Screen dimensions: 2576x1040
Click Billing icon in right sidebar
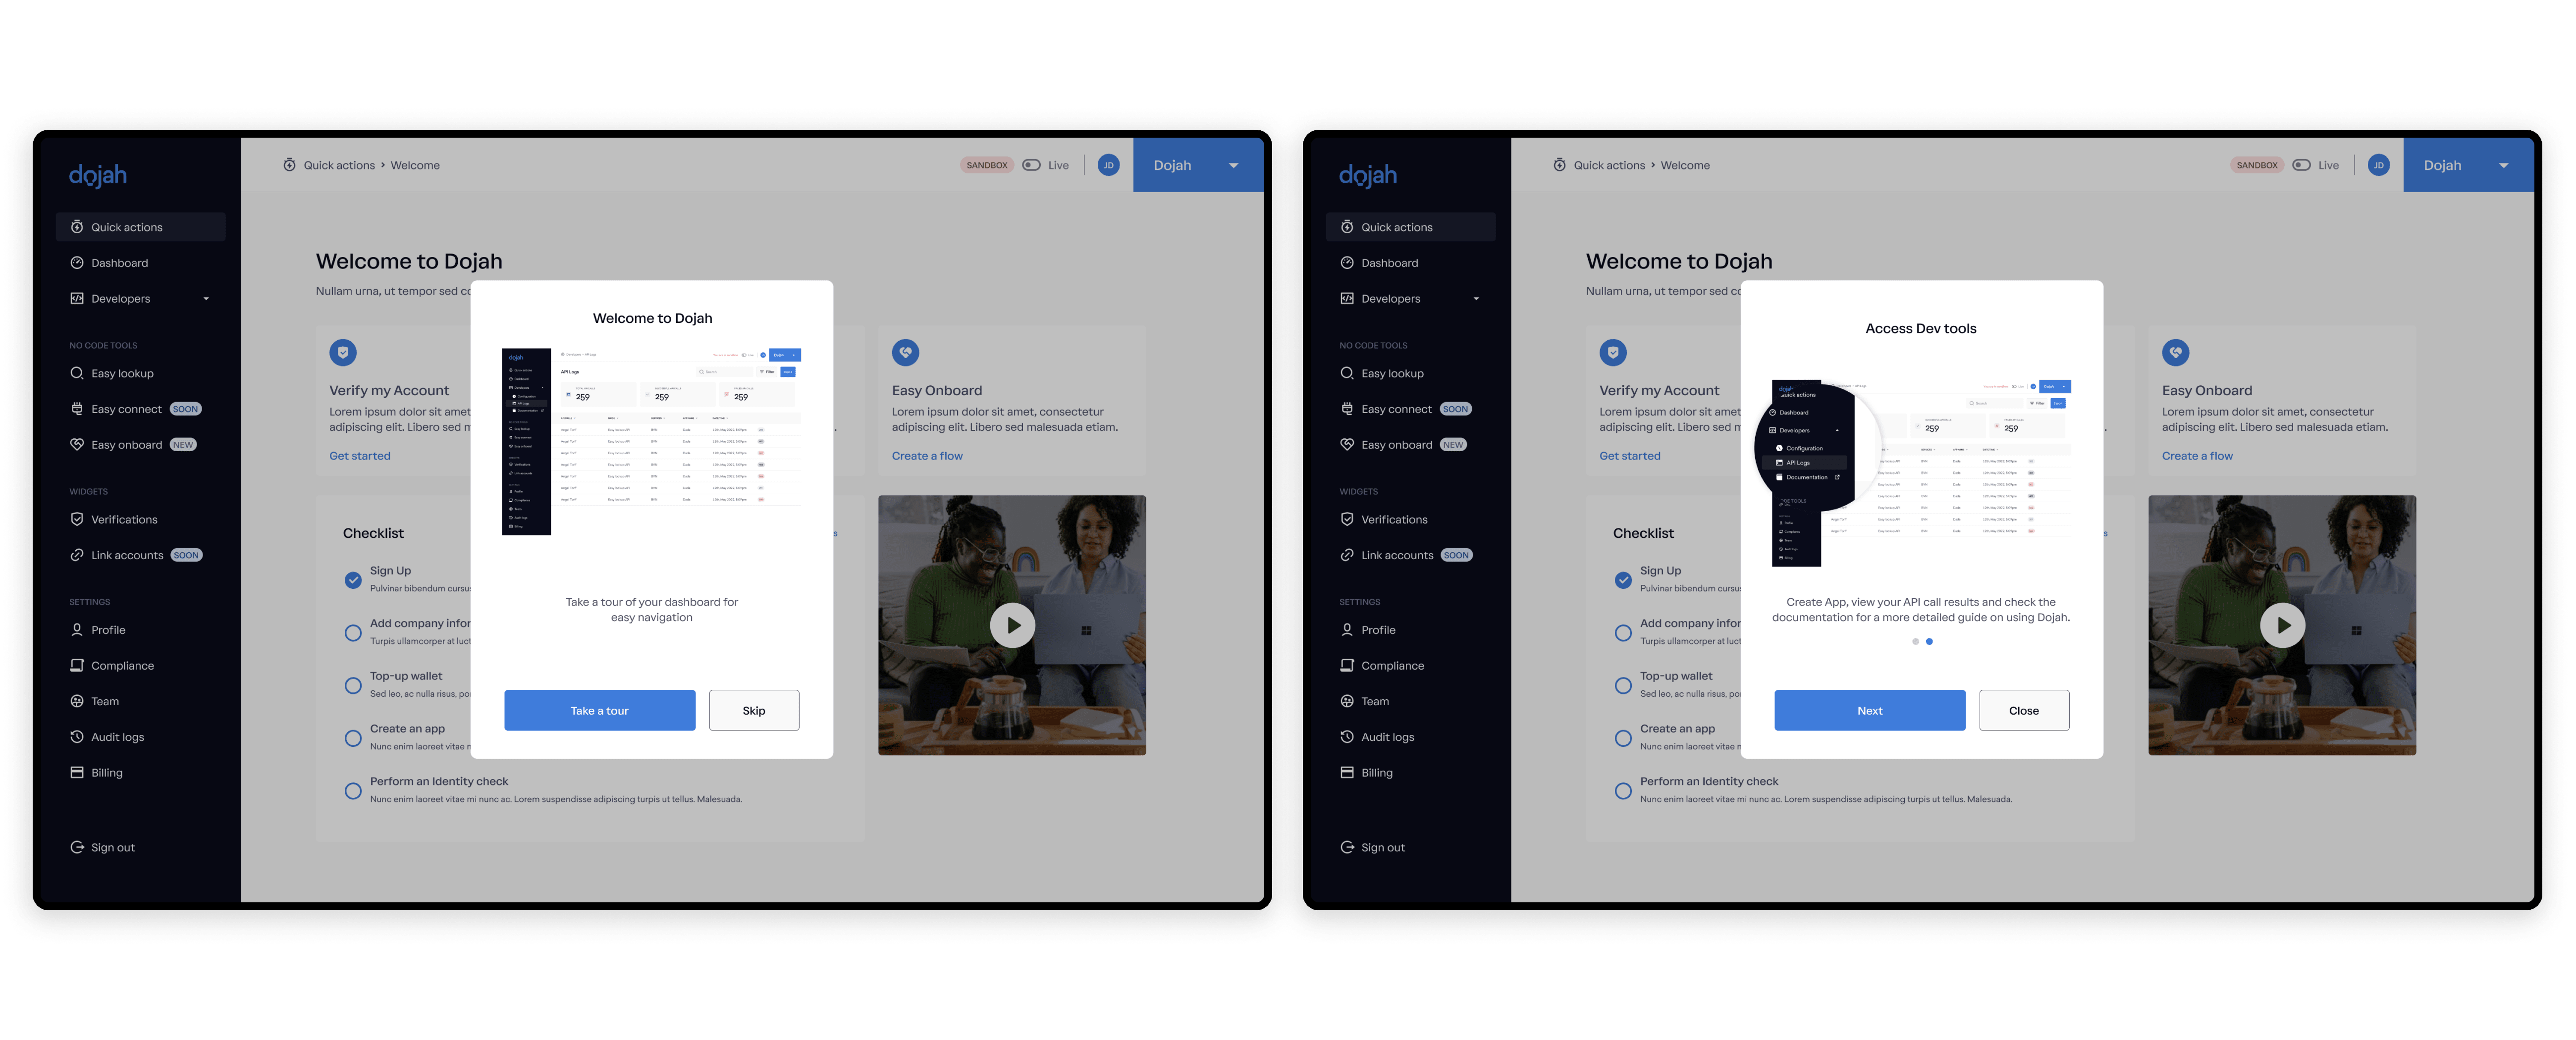tap(1347, 773)
